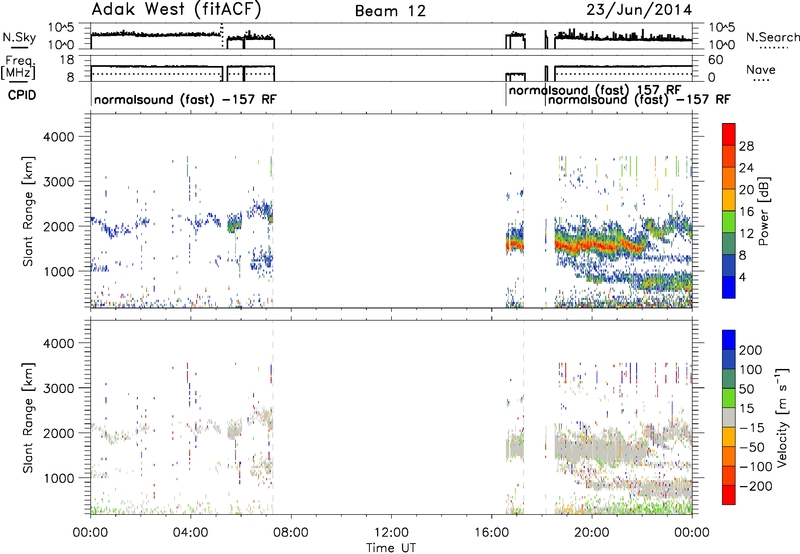Click the 12:00 time axis tick label
This screenshot has height=554, width=800.
[391, 533]
